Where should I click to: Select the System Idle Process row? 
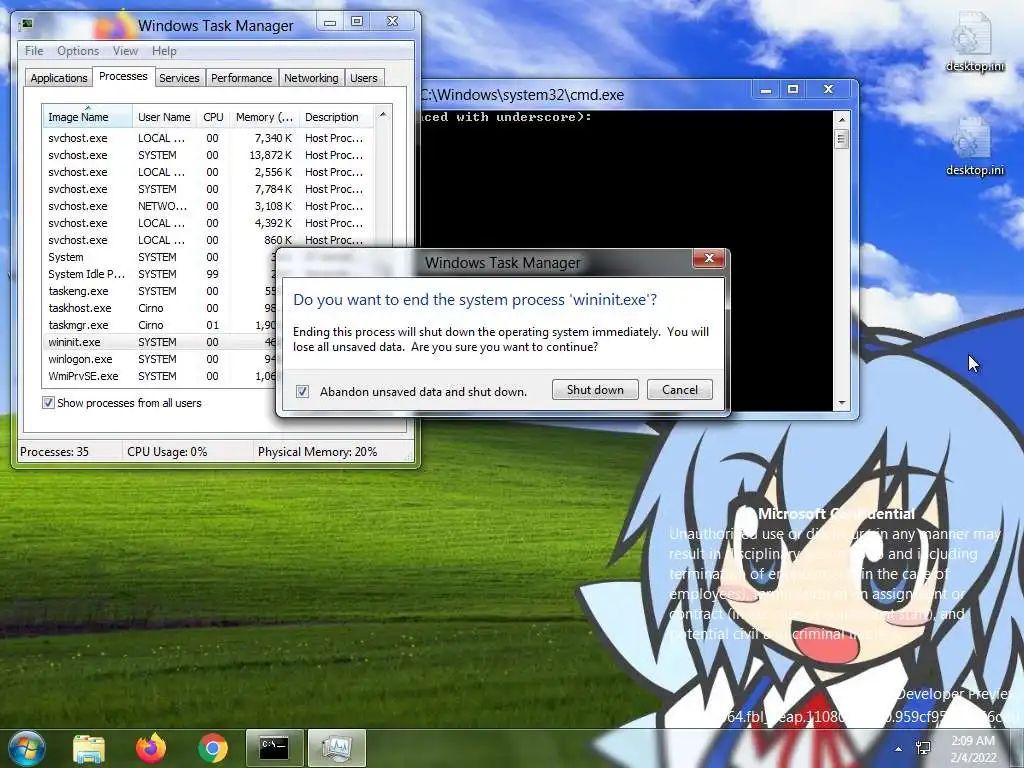point(159,274)
